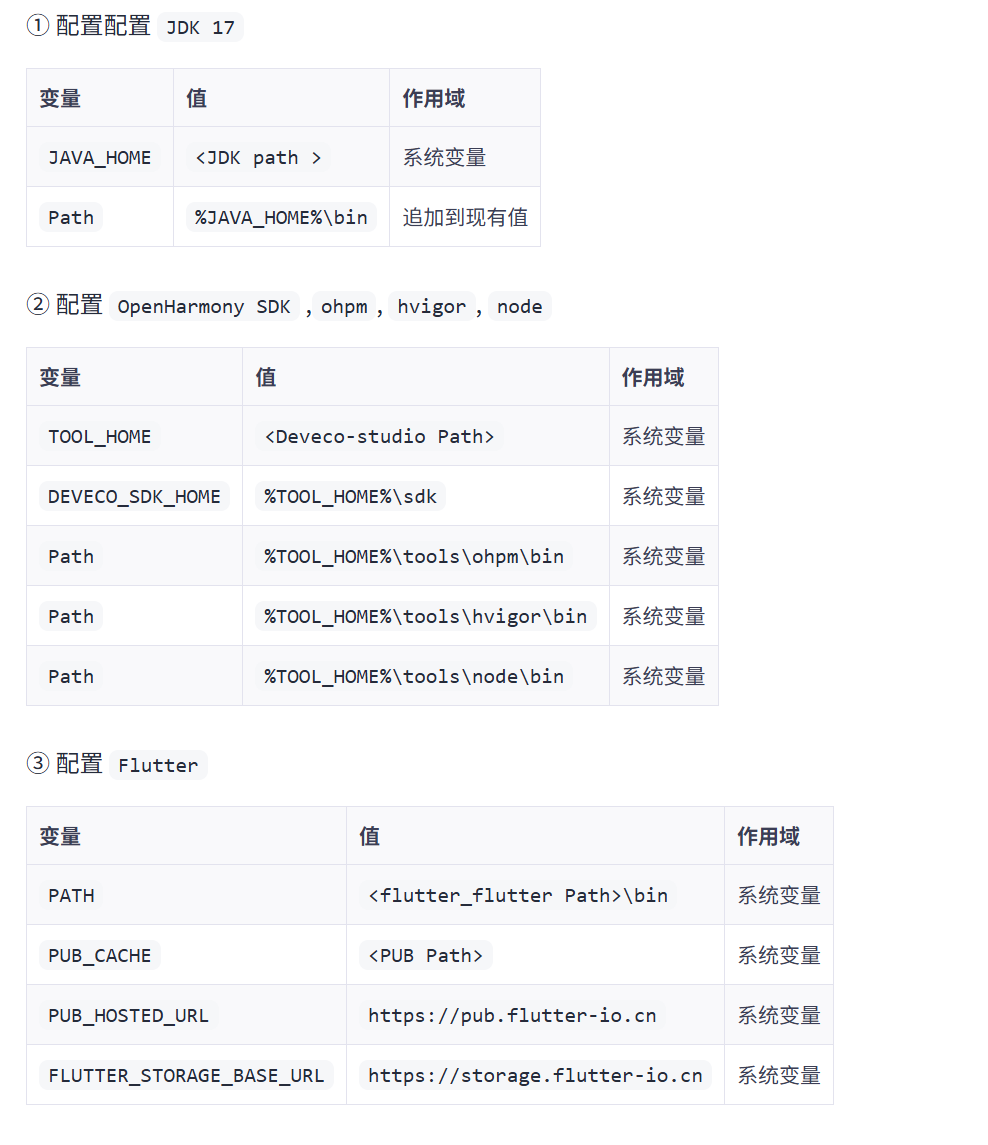Click "系统变量" in the ohpm\bin row

coord(663,556)
